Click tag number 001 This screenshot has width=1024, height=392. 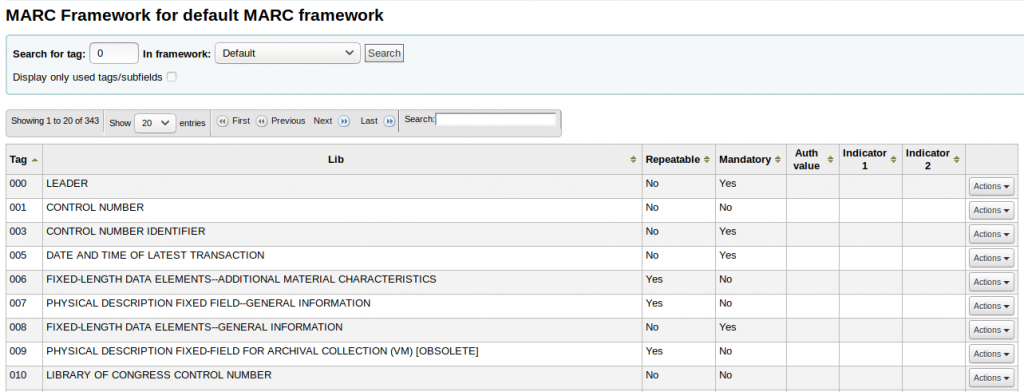coord(18,207)
